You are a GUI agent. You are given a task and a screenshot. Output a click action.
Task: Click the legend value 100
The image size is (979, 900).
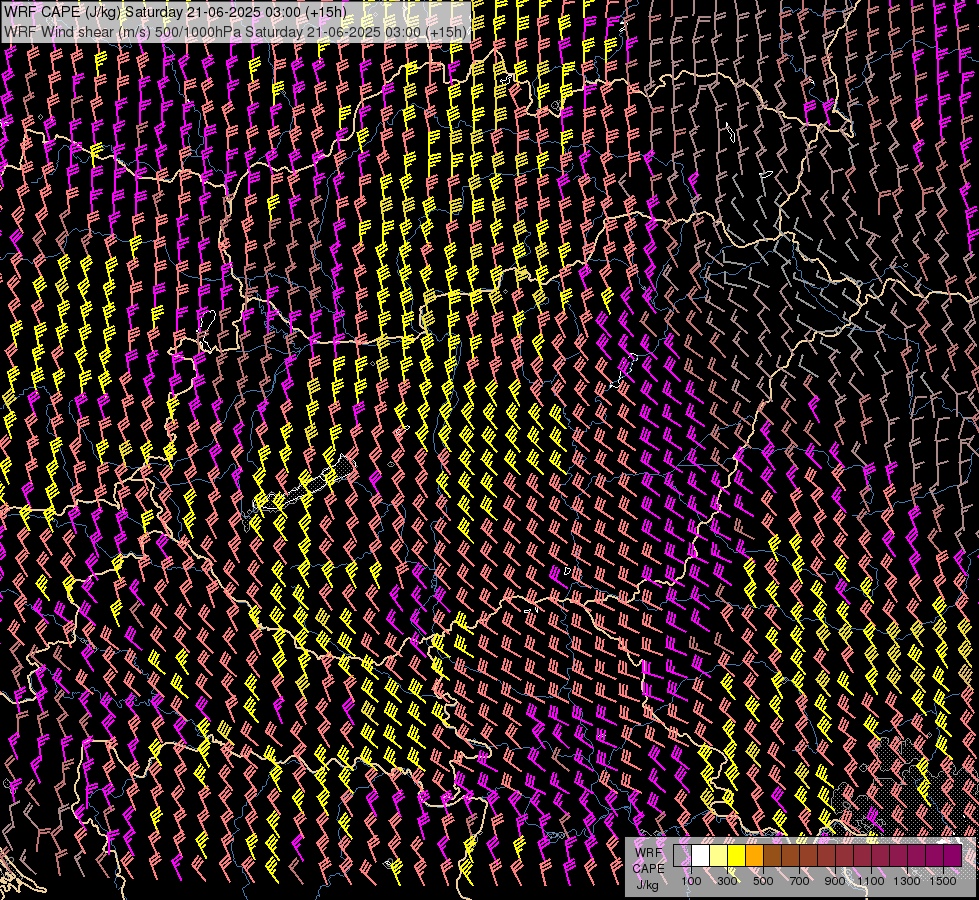tap(691, 881)
